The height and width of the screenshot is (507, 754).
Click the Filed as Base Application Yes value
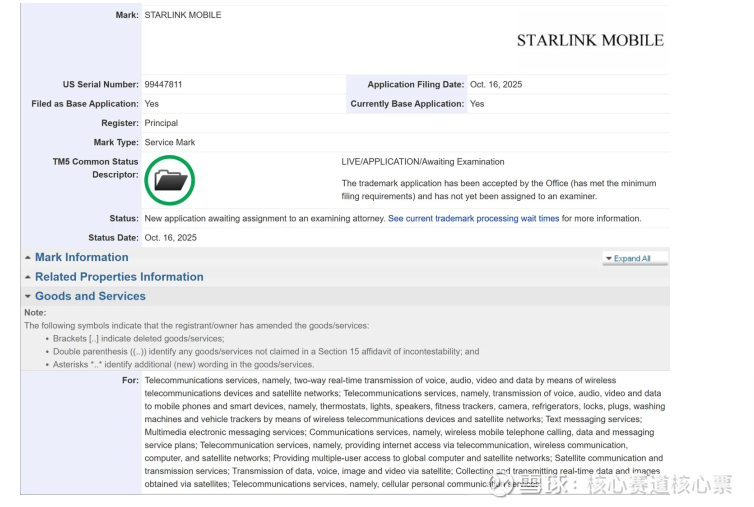151,104
